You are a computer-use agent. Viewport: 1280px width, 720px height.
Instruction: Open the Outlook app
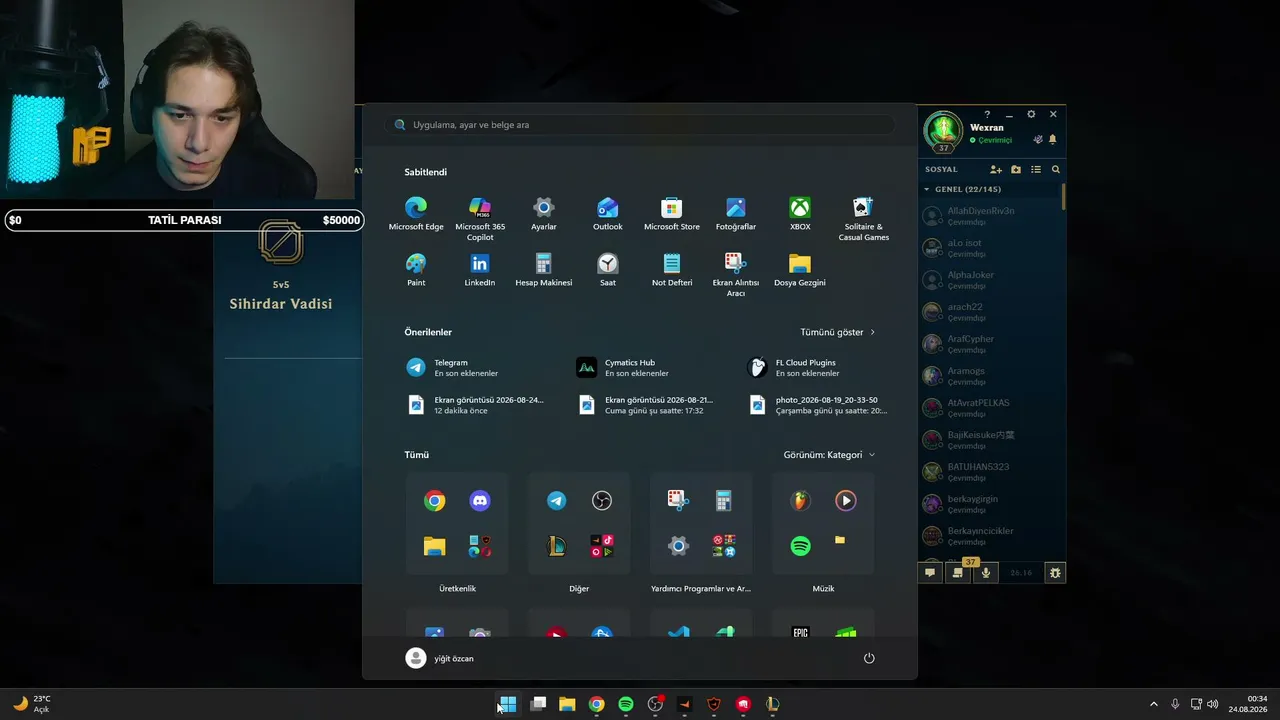coord(608,214)
